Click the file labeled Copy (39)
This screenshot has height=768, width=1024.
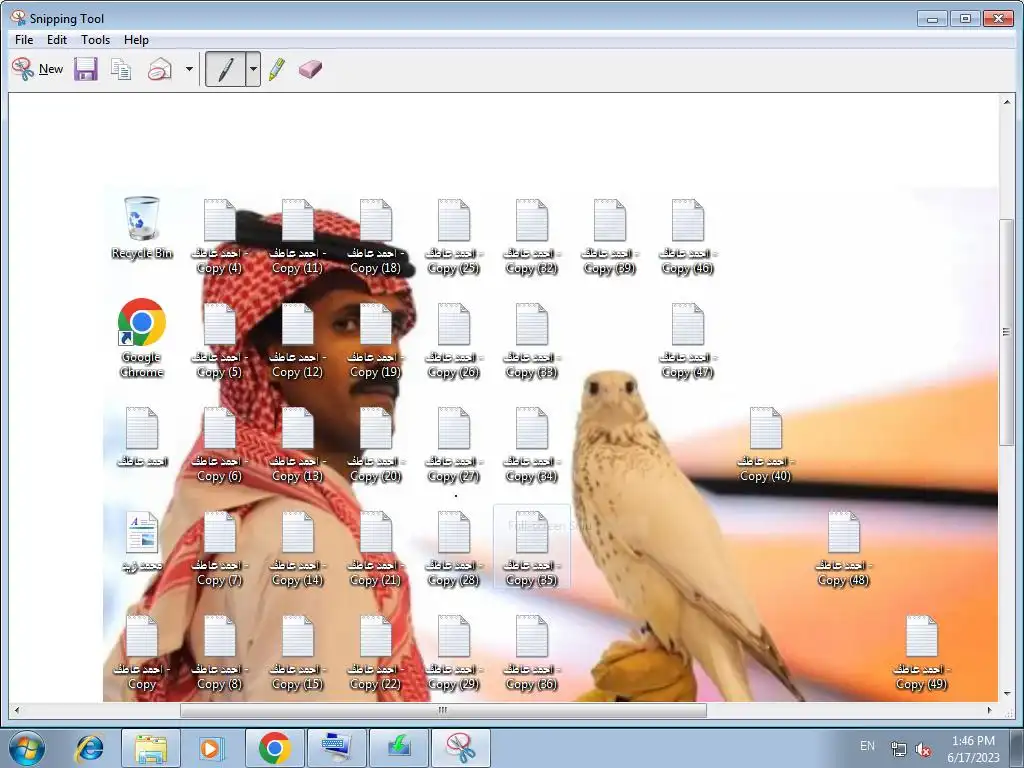click(x=609, y=236)
